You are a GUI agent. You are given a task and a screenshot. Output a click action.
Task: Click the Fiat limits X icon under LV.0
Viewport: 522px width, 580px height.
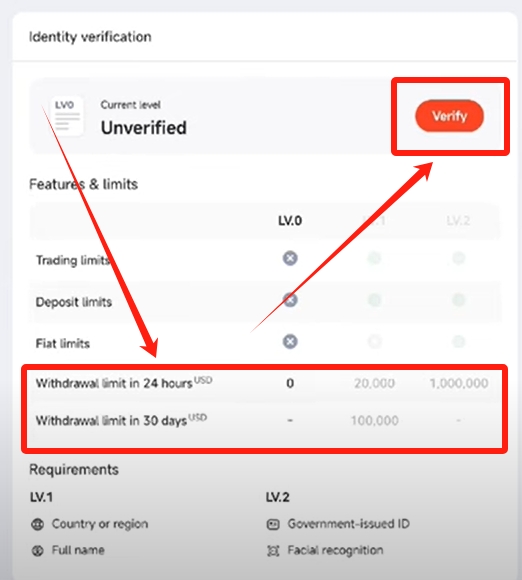[290, 341]
